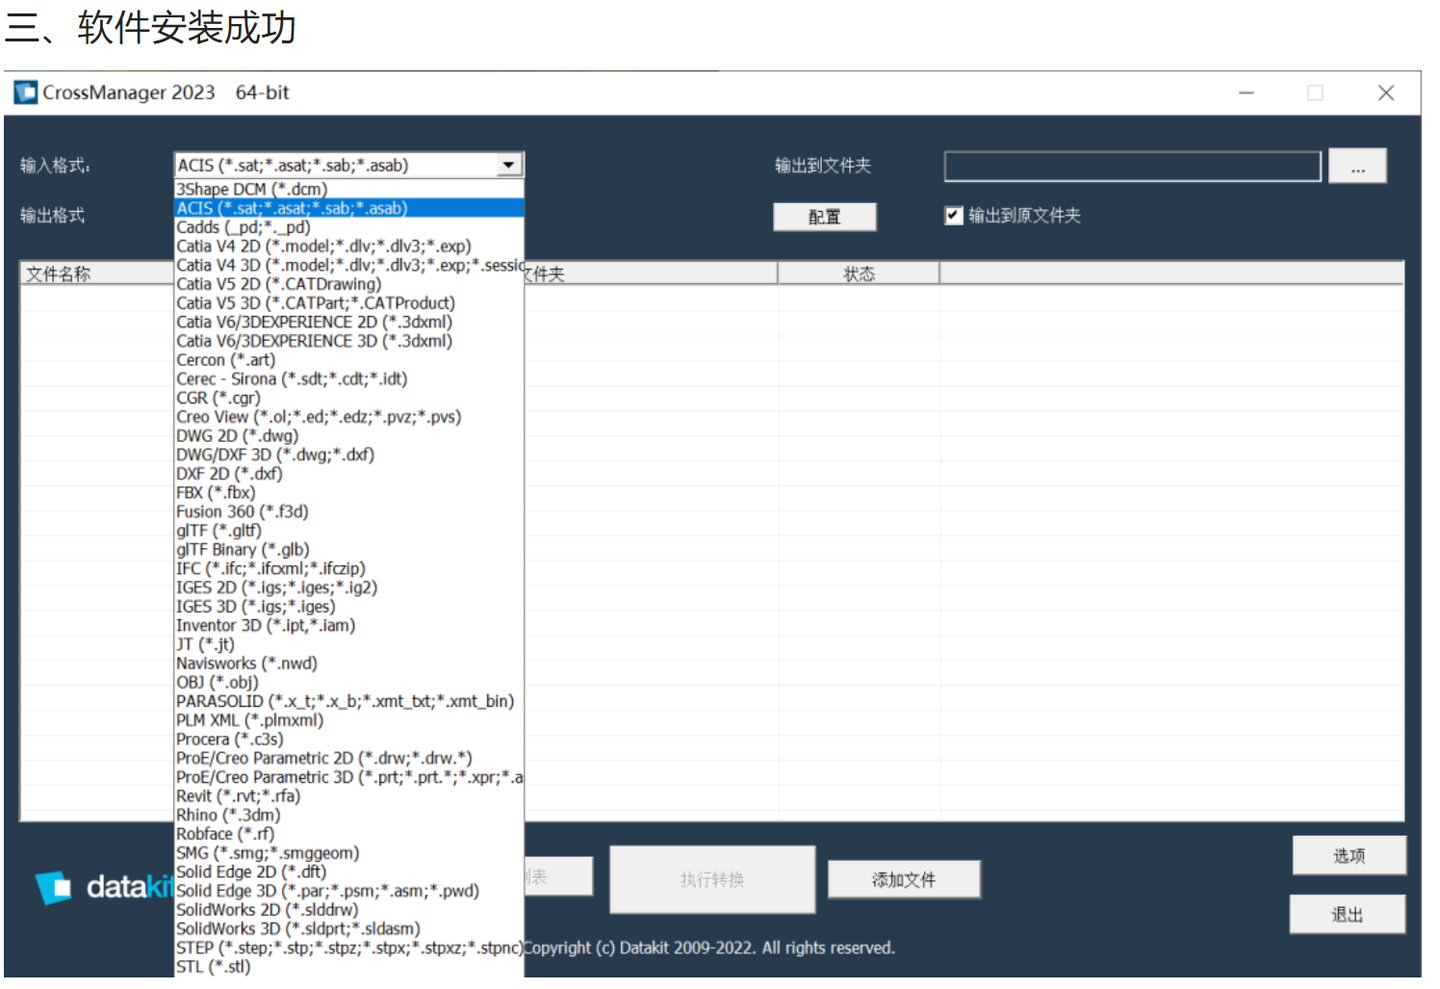This screenshot has height=989, width=1440.
Task: Click the 添加文件 button
Action: tap(903, 879)
